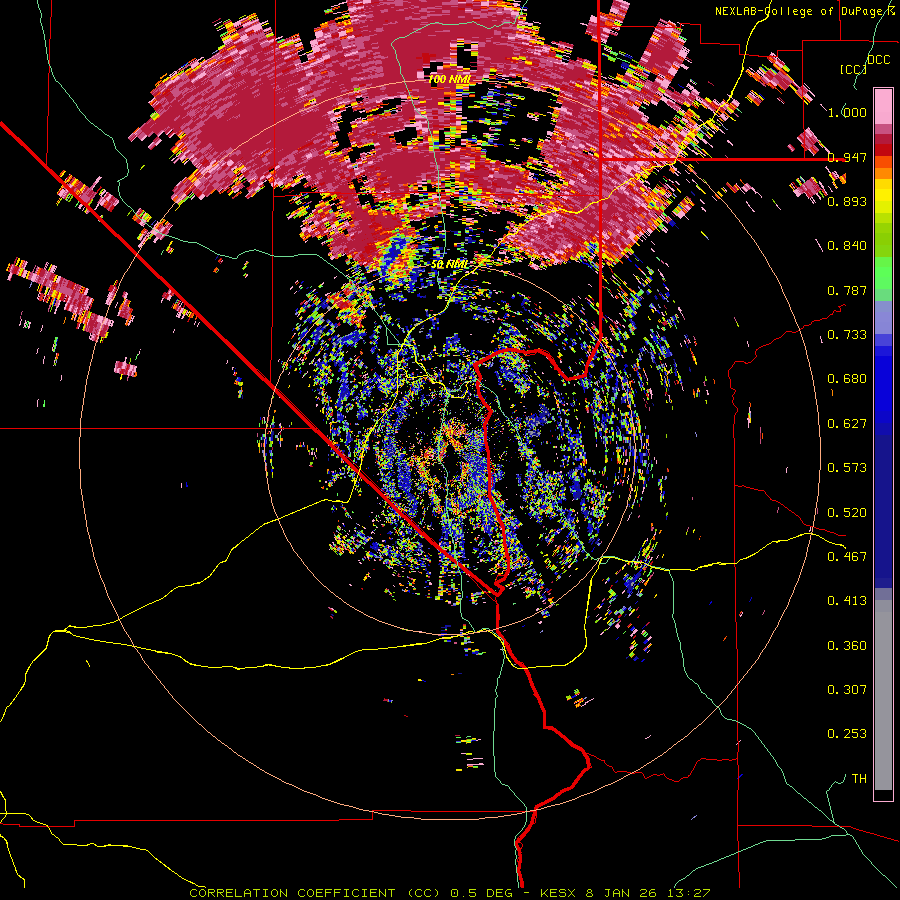Click the KESX 8 JAN 26 13:27 timestamp
Viewport: 900px width, 900px height.
[626, 893]
